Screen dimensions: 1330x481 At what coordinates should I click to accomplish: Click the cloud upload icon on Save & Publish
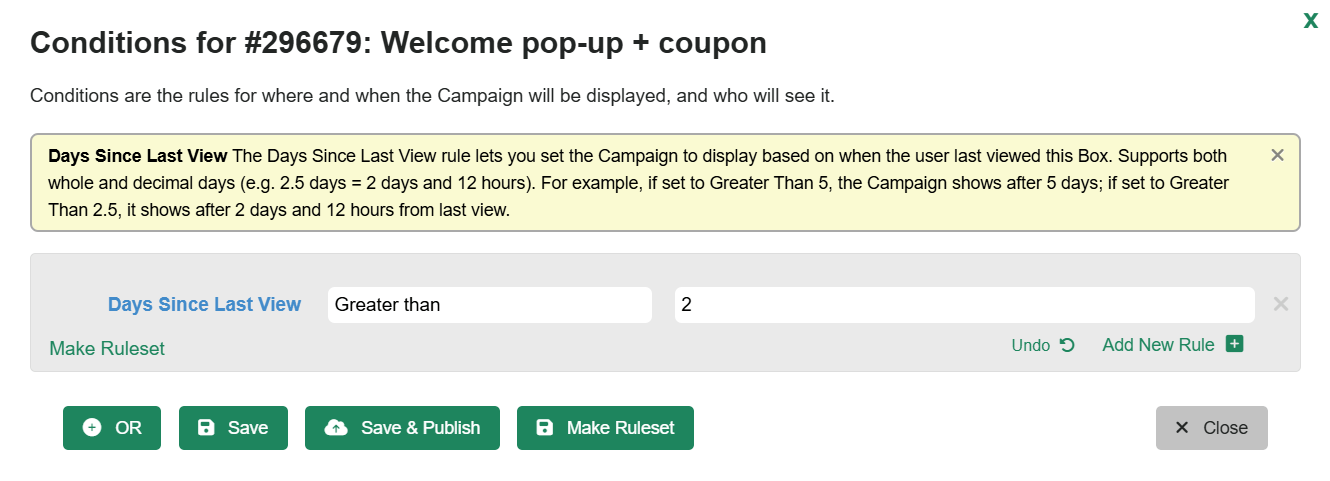336,428
